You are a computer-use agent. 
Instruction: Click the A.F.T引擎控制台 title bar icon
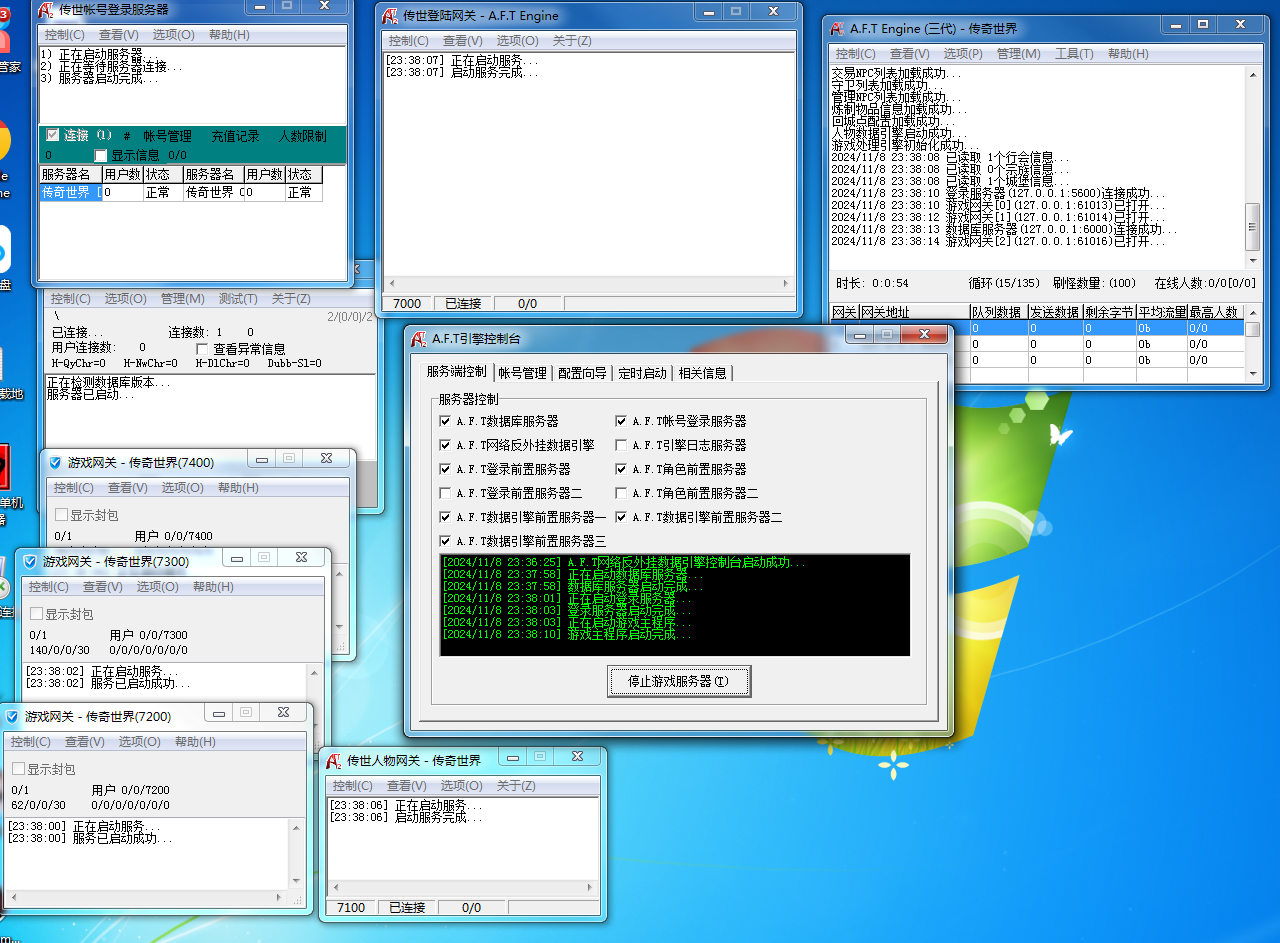point(420,338)
